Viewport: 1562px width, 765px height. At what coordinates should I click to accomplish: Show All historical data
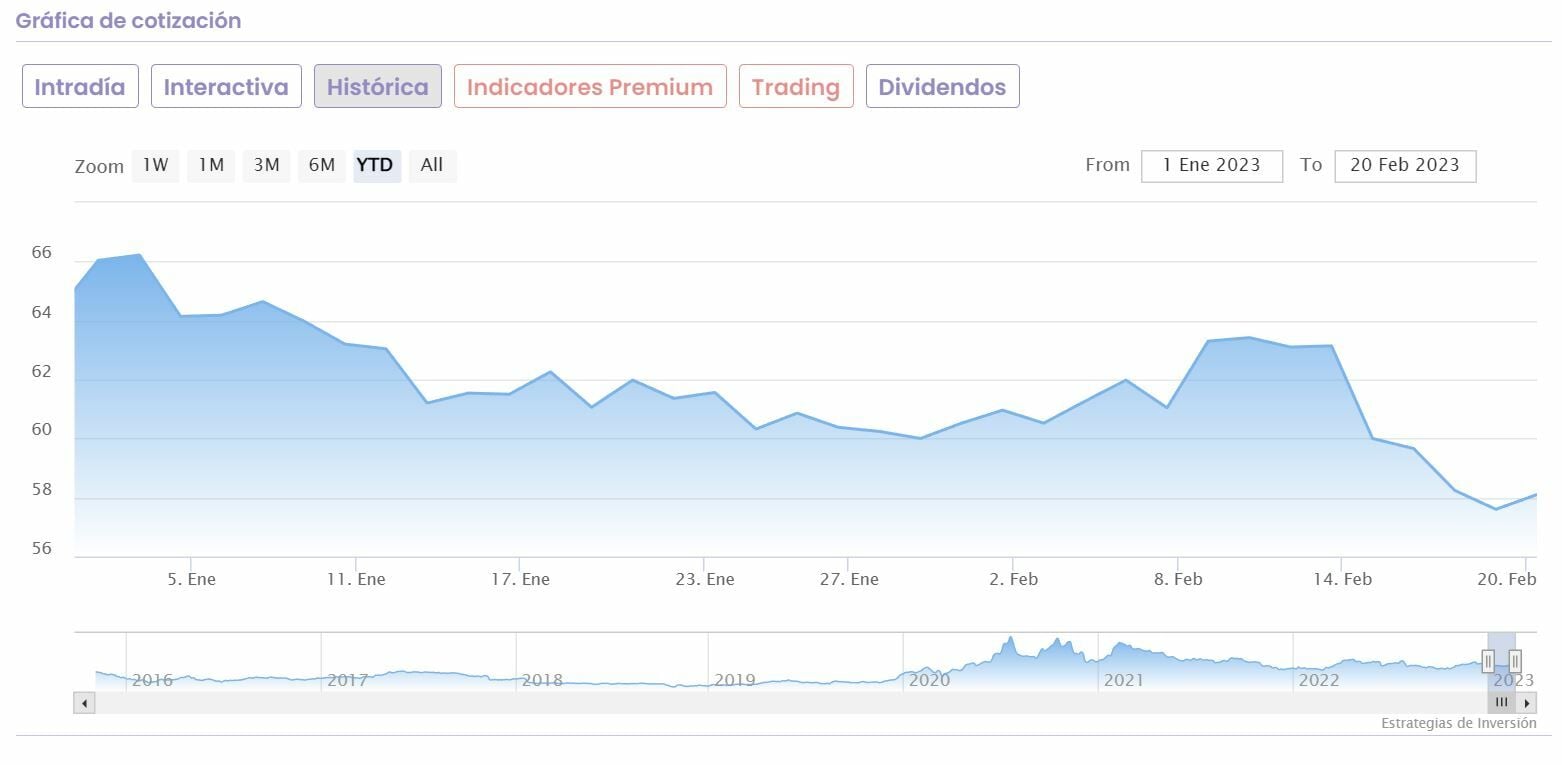(x=432, y=165)
